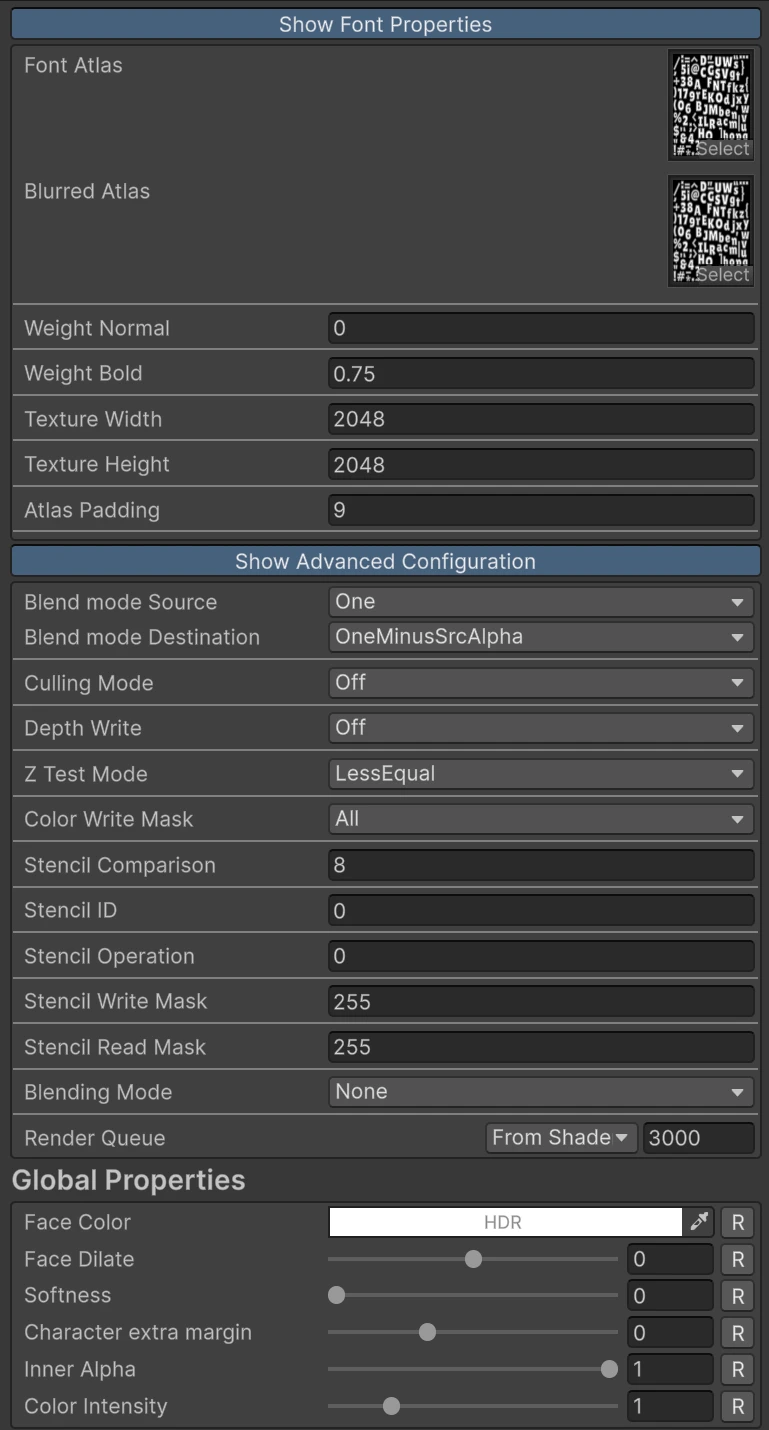Select a texture for Blurred Atlas
Viewport: 769px width, 1430px height.
tap(722, 275)
